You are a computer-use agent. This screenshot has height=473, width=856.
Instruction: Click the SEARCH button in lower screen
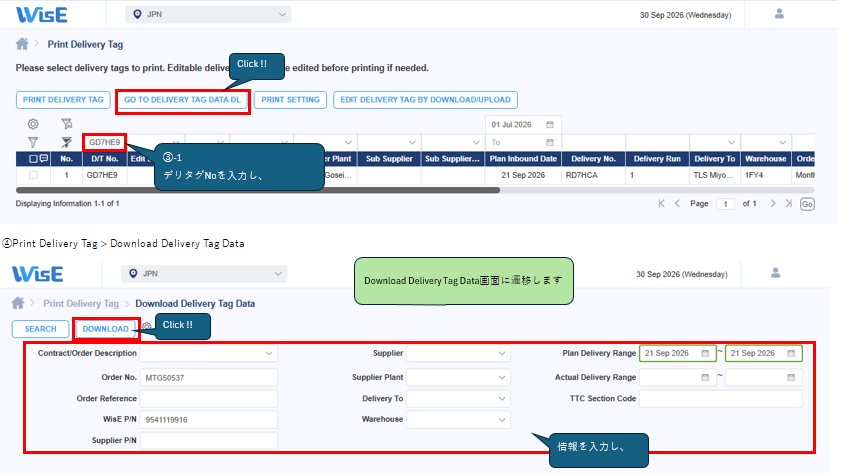pos(40,329)
